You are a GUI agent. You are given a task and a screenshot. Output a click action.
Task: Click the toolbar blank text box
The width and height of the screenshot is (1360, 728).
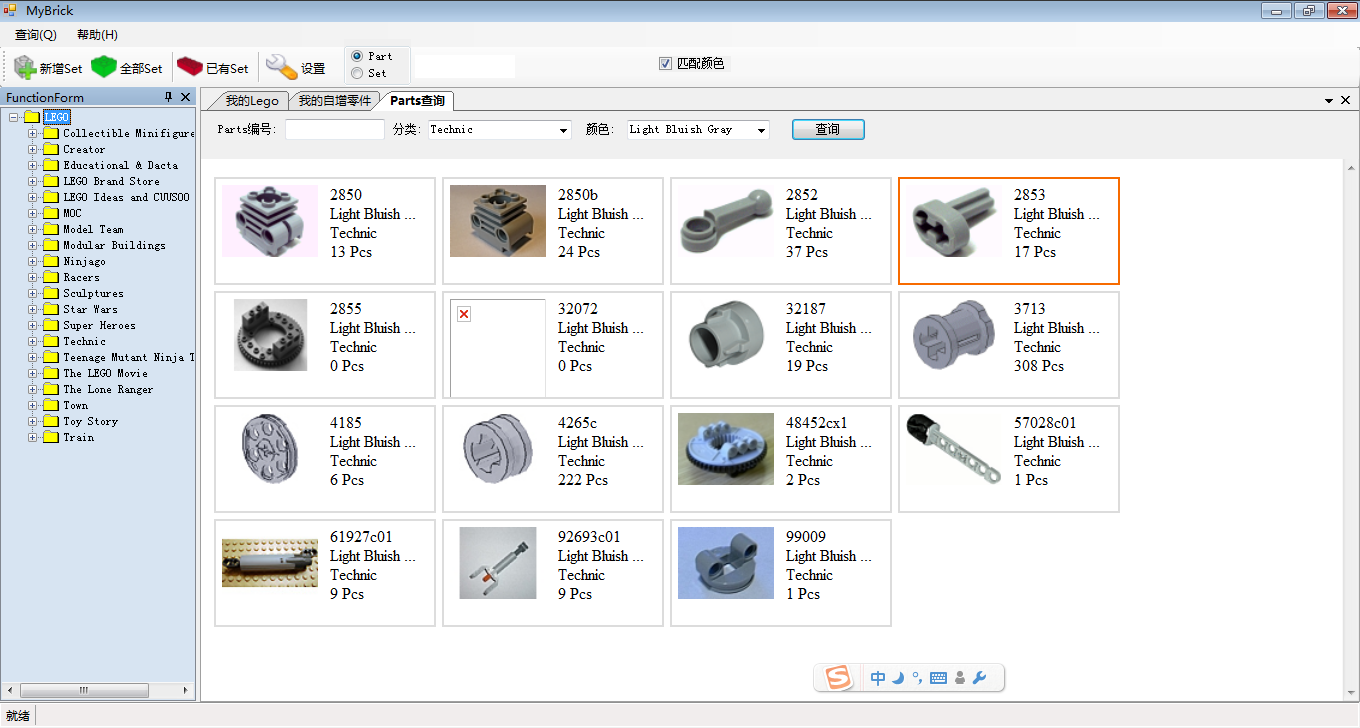pyautogui.click(x=465, y=66)
